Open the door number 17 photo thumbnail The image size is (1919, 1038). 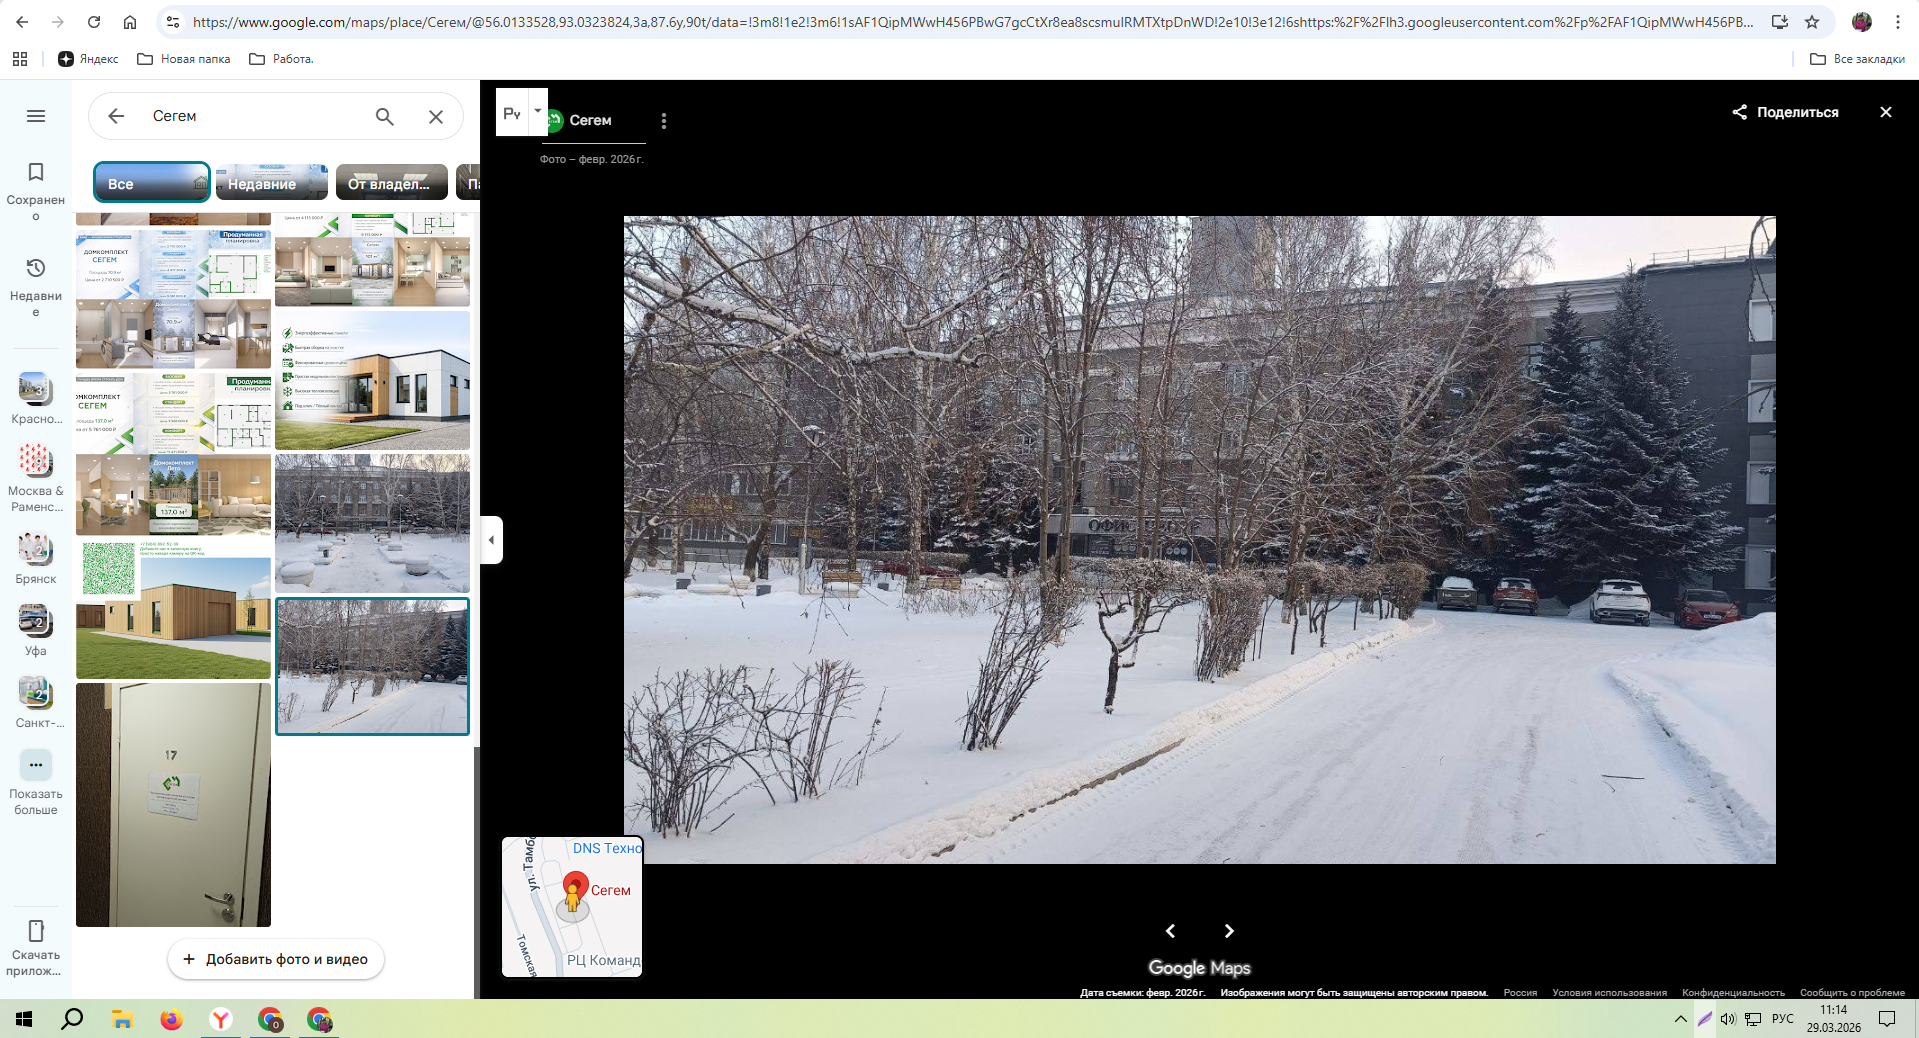tap(173, 805)
